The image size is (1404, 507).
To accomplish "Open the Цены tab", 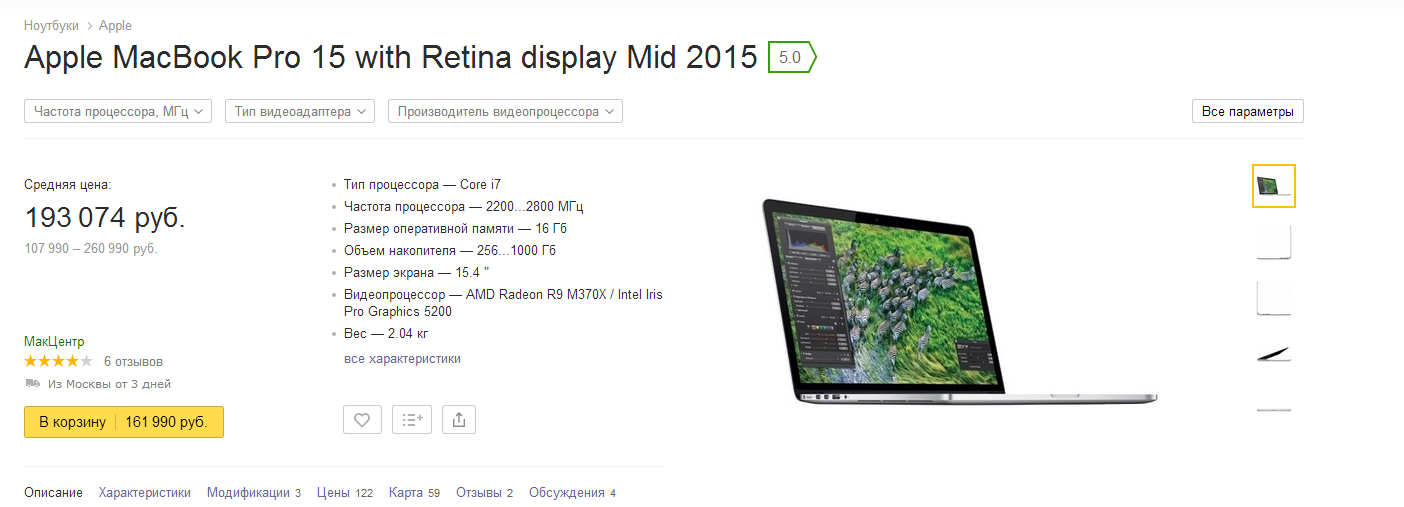I will [x=344, y=492].
